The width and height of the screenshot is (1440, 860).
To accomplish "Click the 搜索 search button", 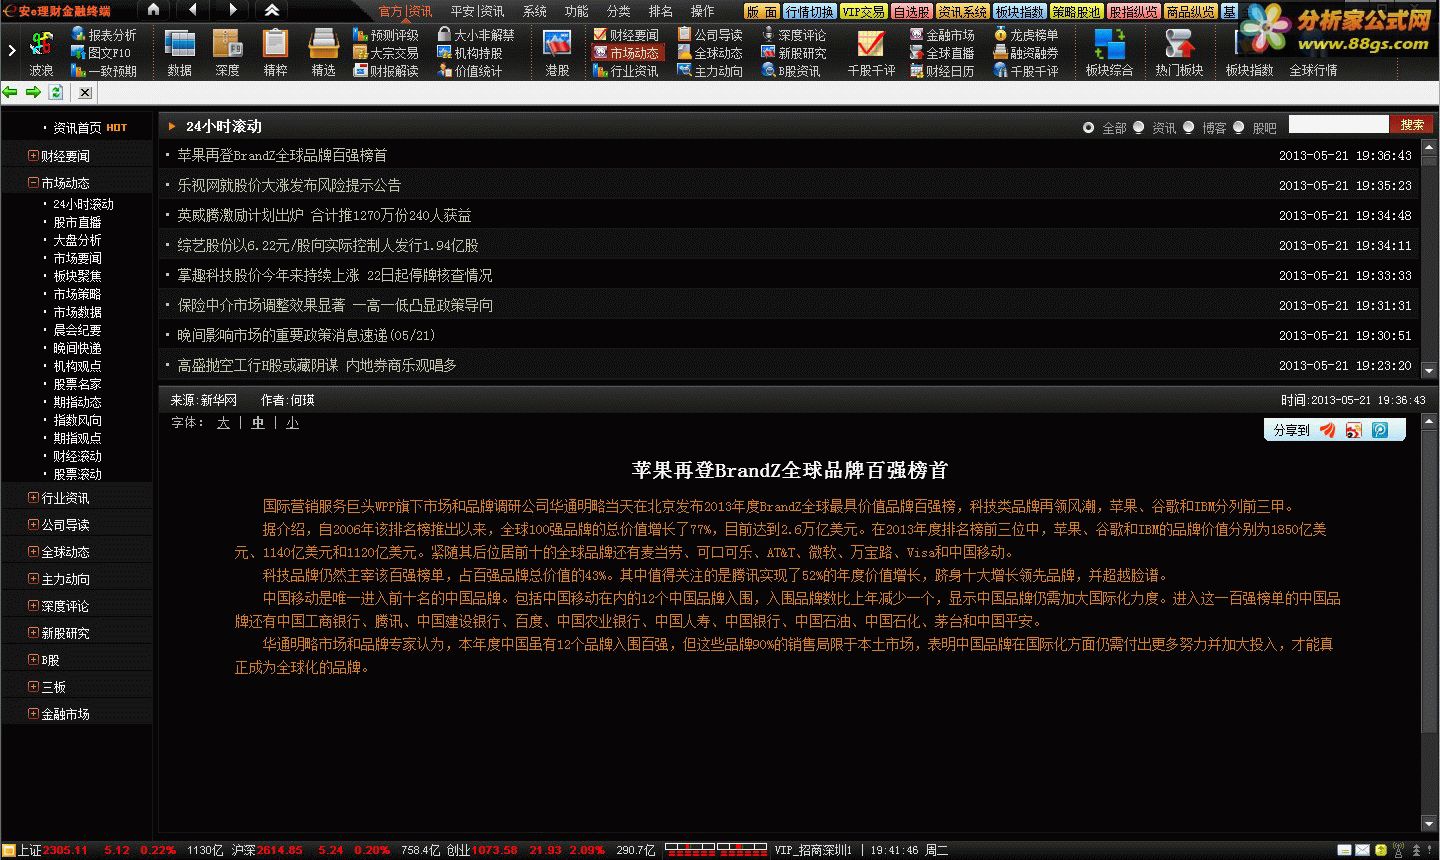I will (1412, 125).
